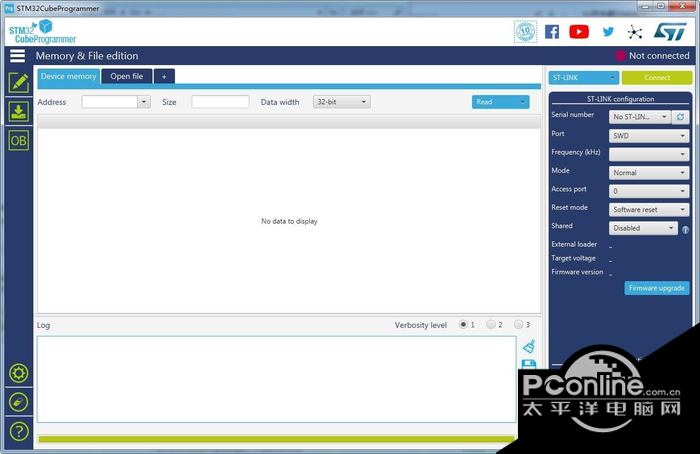Open the ST-LINK interface dropdown
The image size is (700, 454).
click(583, 78)
